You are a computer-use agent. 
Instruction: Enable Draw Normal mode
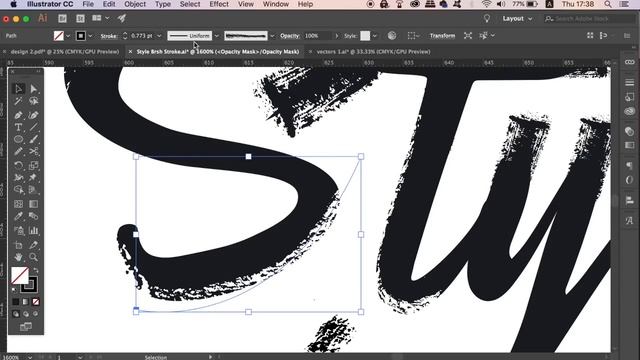(16, 314)
